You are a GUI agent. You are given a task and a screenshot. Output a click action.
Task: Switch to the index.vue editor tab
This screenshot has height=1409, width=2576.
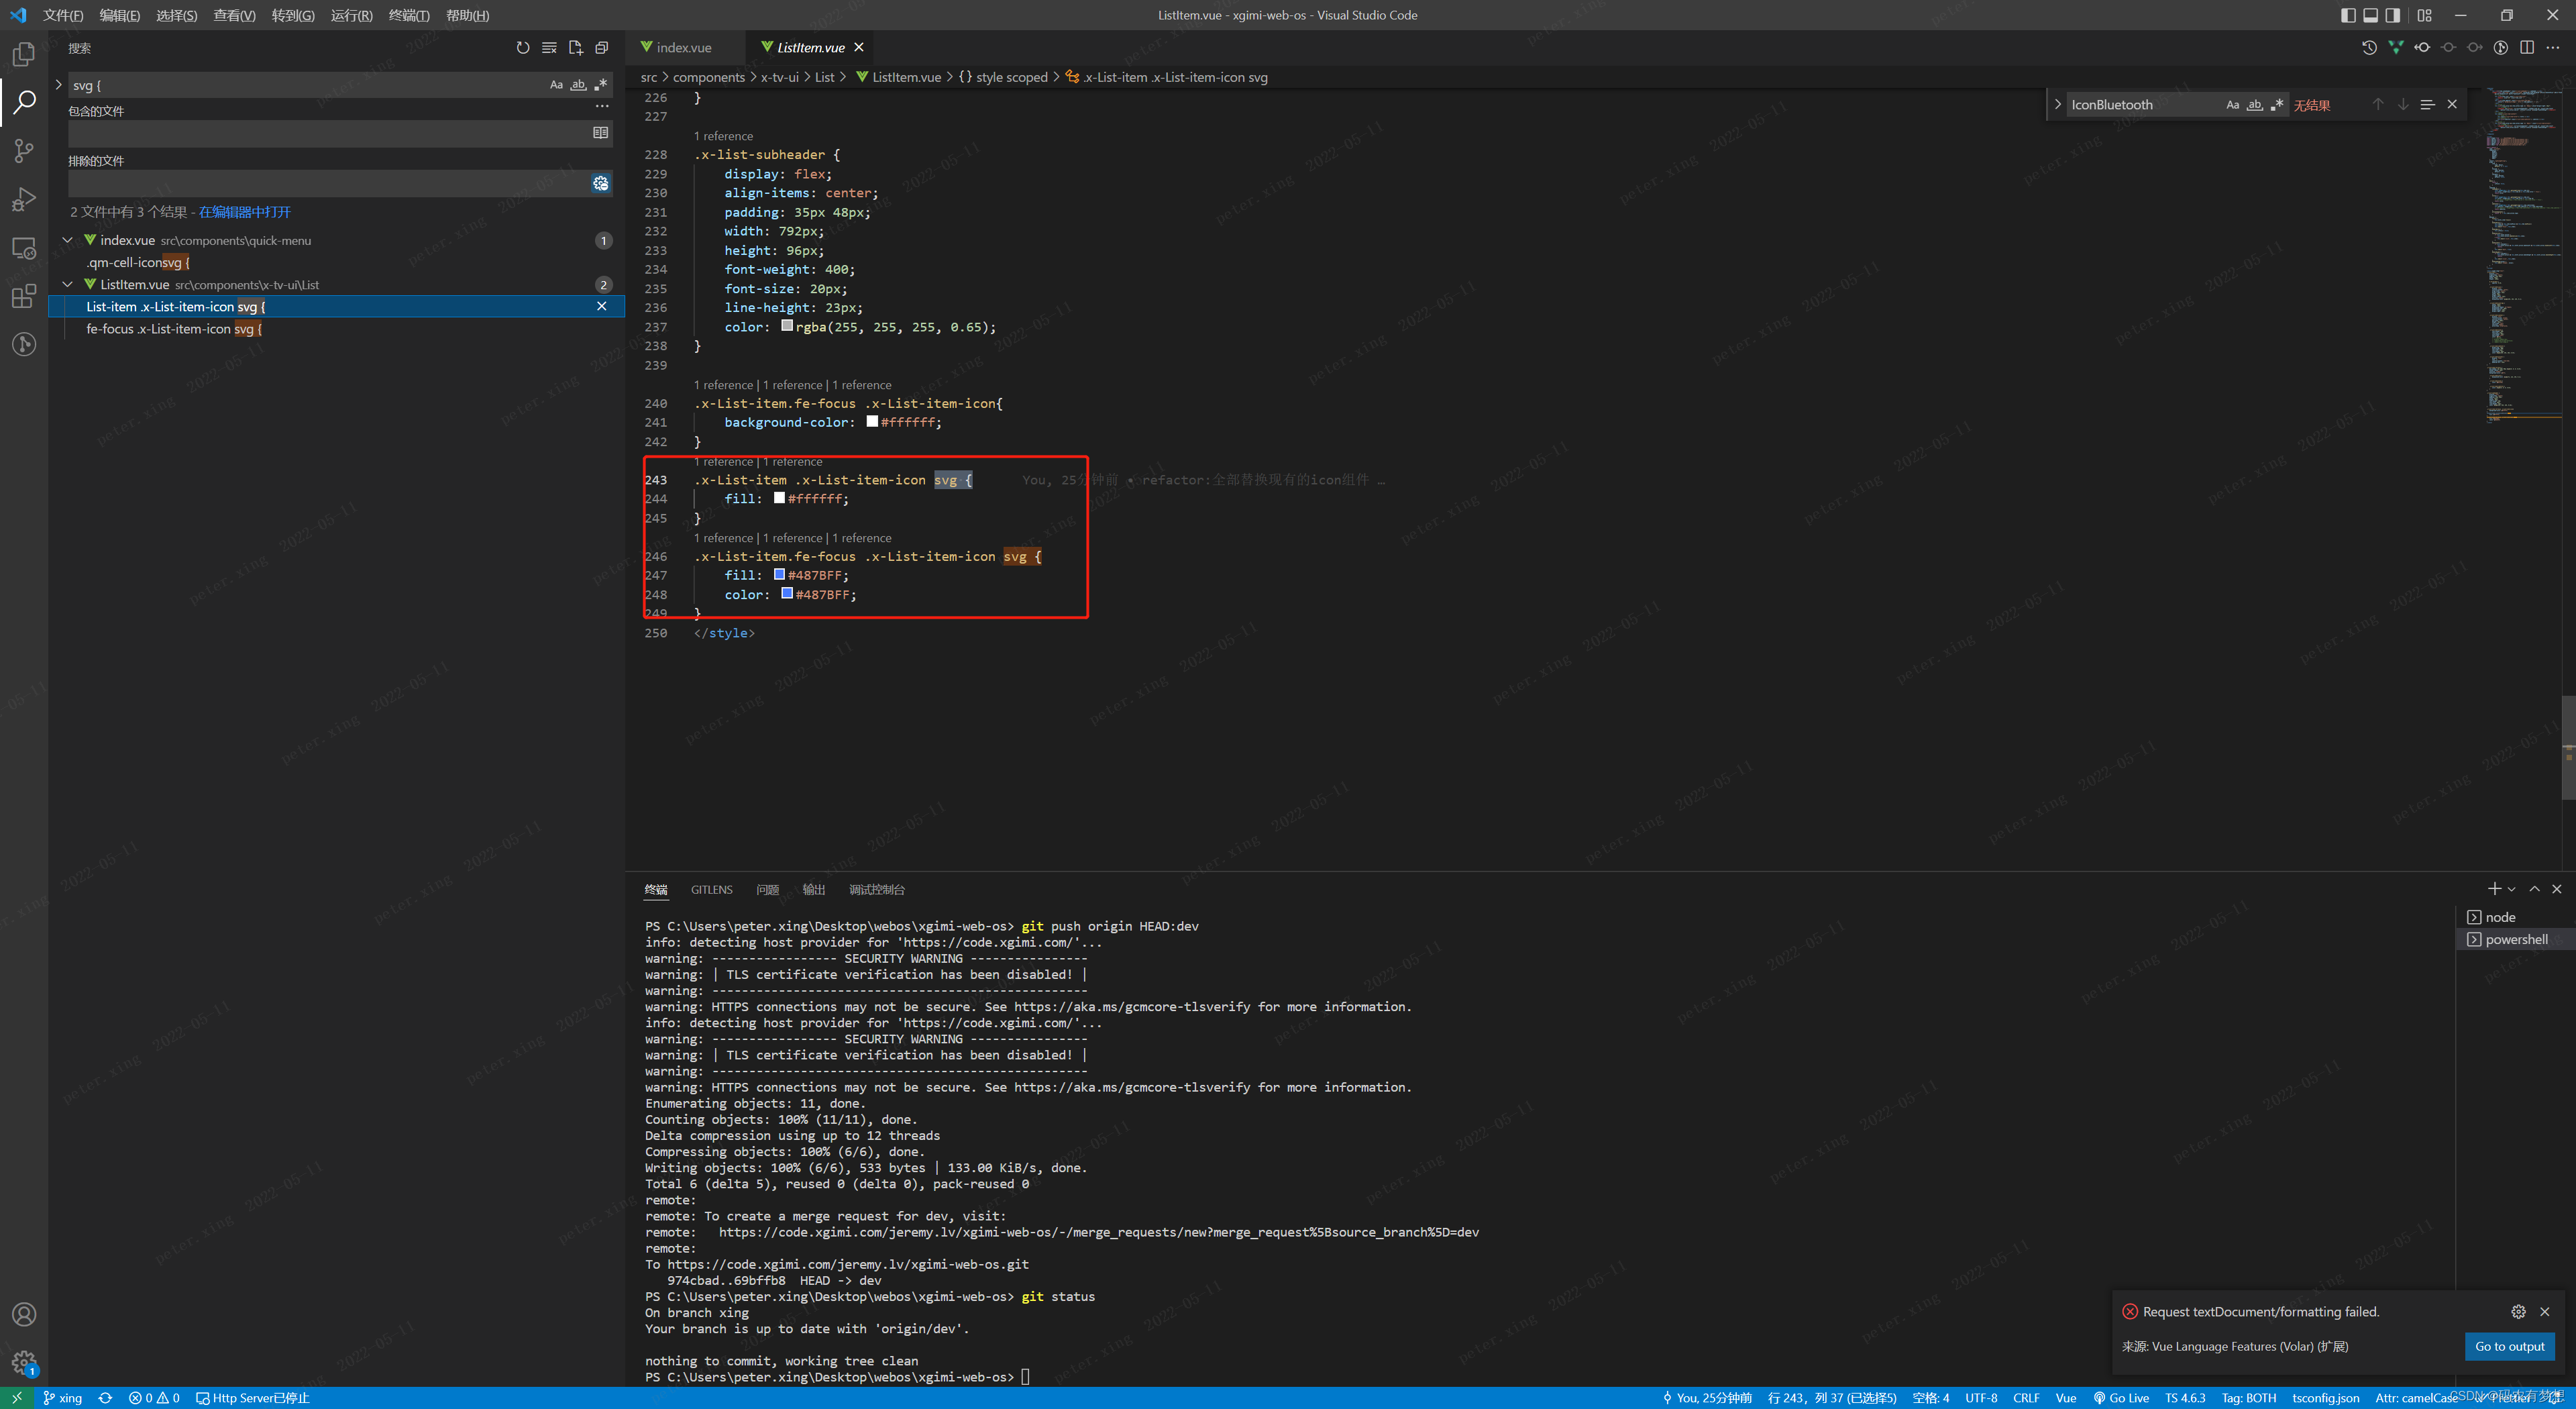pyautogui.click(x=684, y=48)
